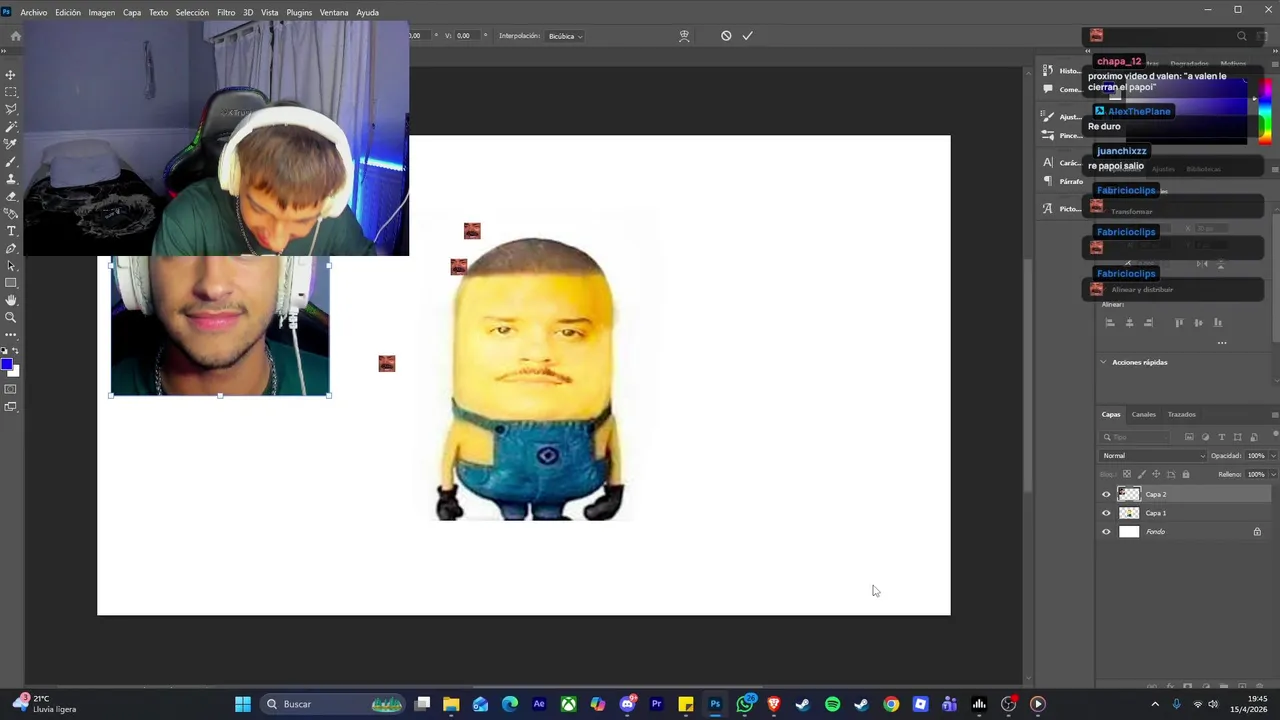The height and width of the screenshot is (720, 1280).
Task: Select the Clone Stamp tool
Action: [11, 179]
